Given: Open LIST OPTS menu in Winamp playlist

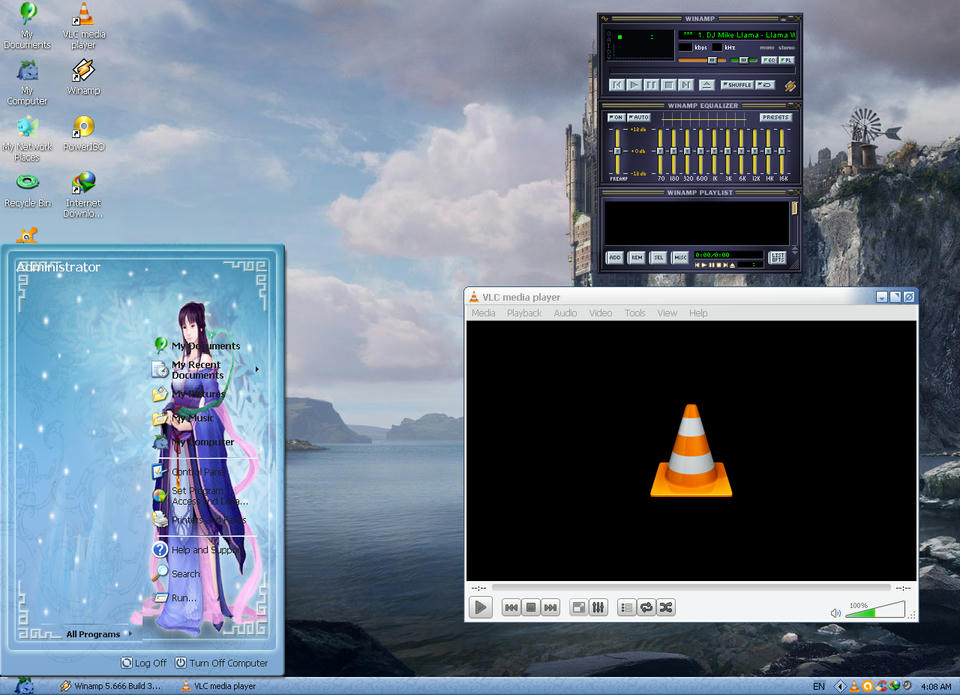Looking at the screenshot, I should coord(777,258).
